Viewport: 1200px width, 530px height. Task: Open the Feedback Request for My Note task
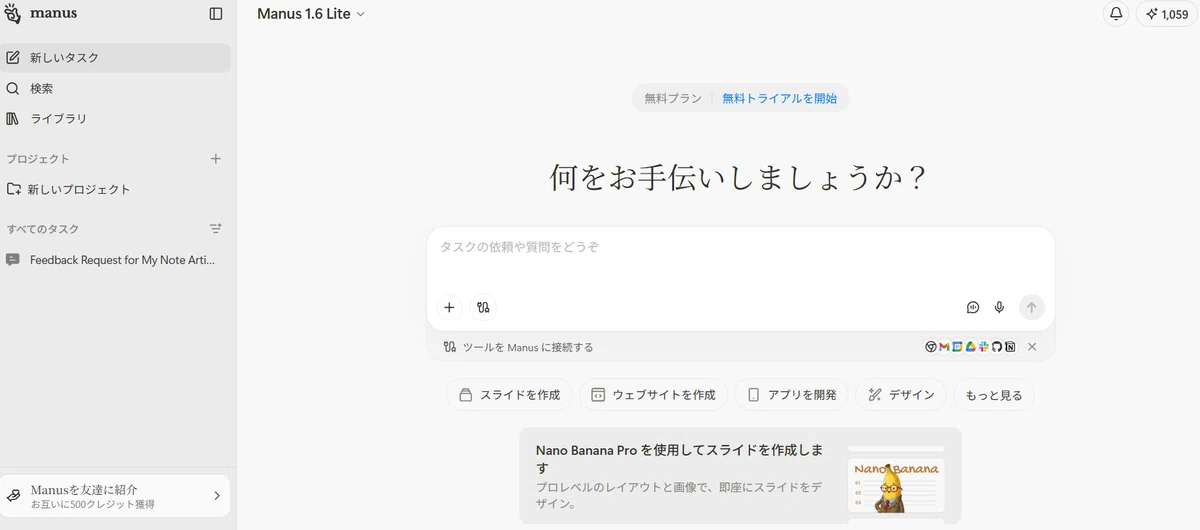[x=116, y=260]
